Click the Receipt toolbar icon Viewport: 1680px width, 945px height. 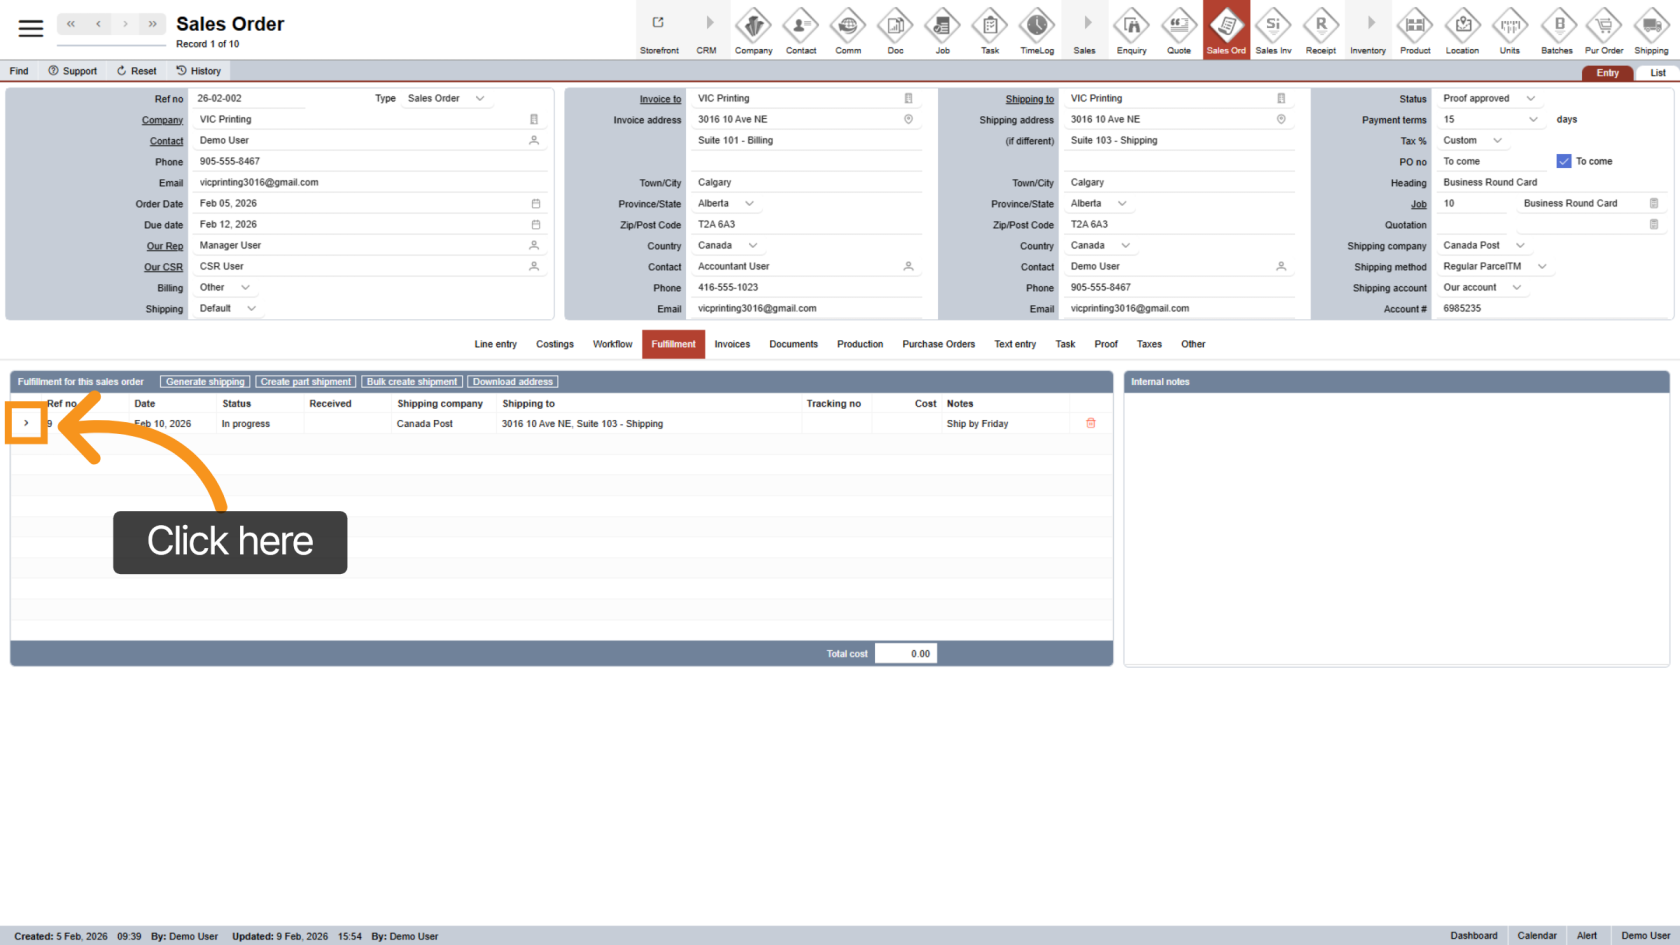pyautogui.click(x=1320, y=30)
